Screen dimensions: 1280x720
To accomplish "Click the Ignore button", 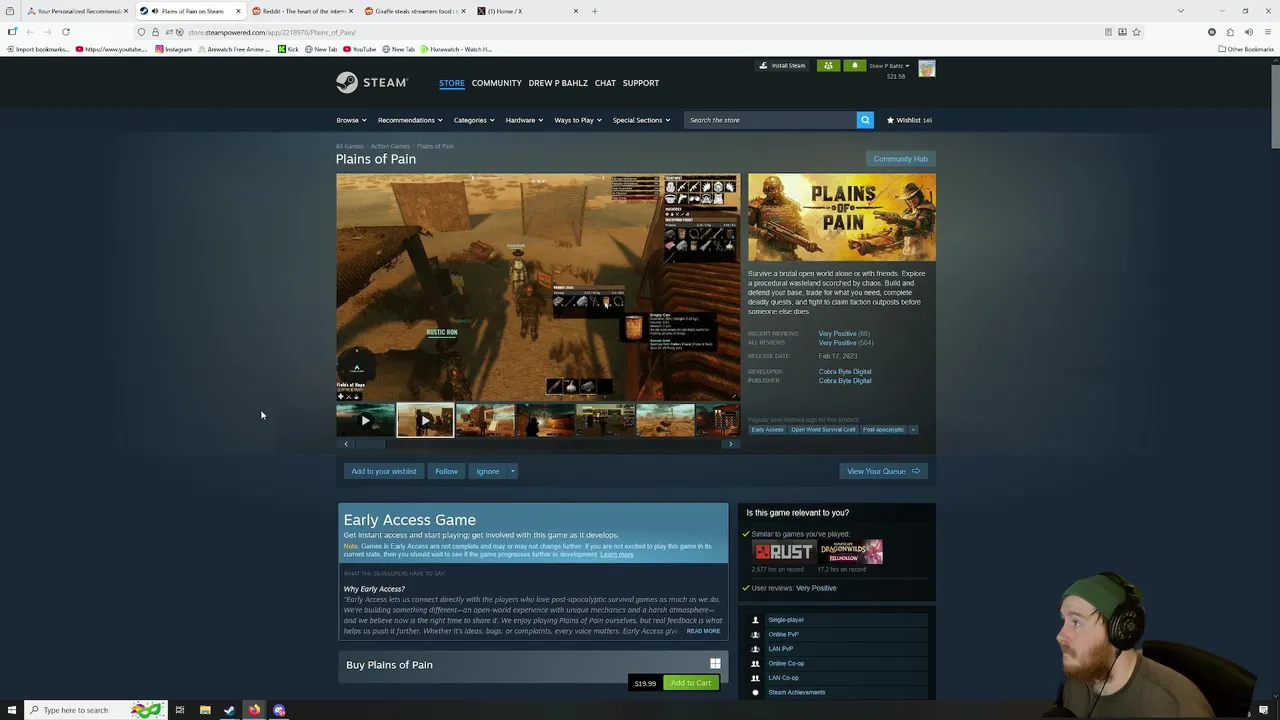I will pyautogui.click(x=488, y=471).
